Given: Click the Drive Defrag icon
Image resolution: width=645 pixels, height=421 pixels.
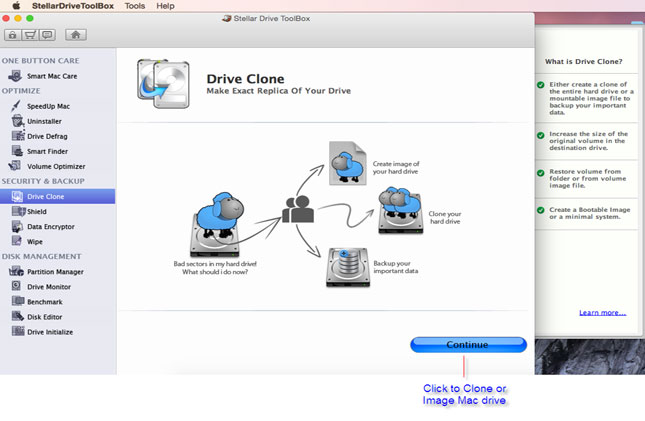Looking at the screenshot, I should pos(18,136).
